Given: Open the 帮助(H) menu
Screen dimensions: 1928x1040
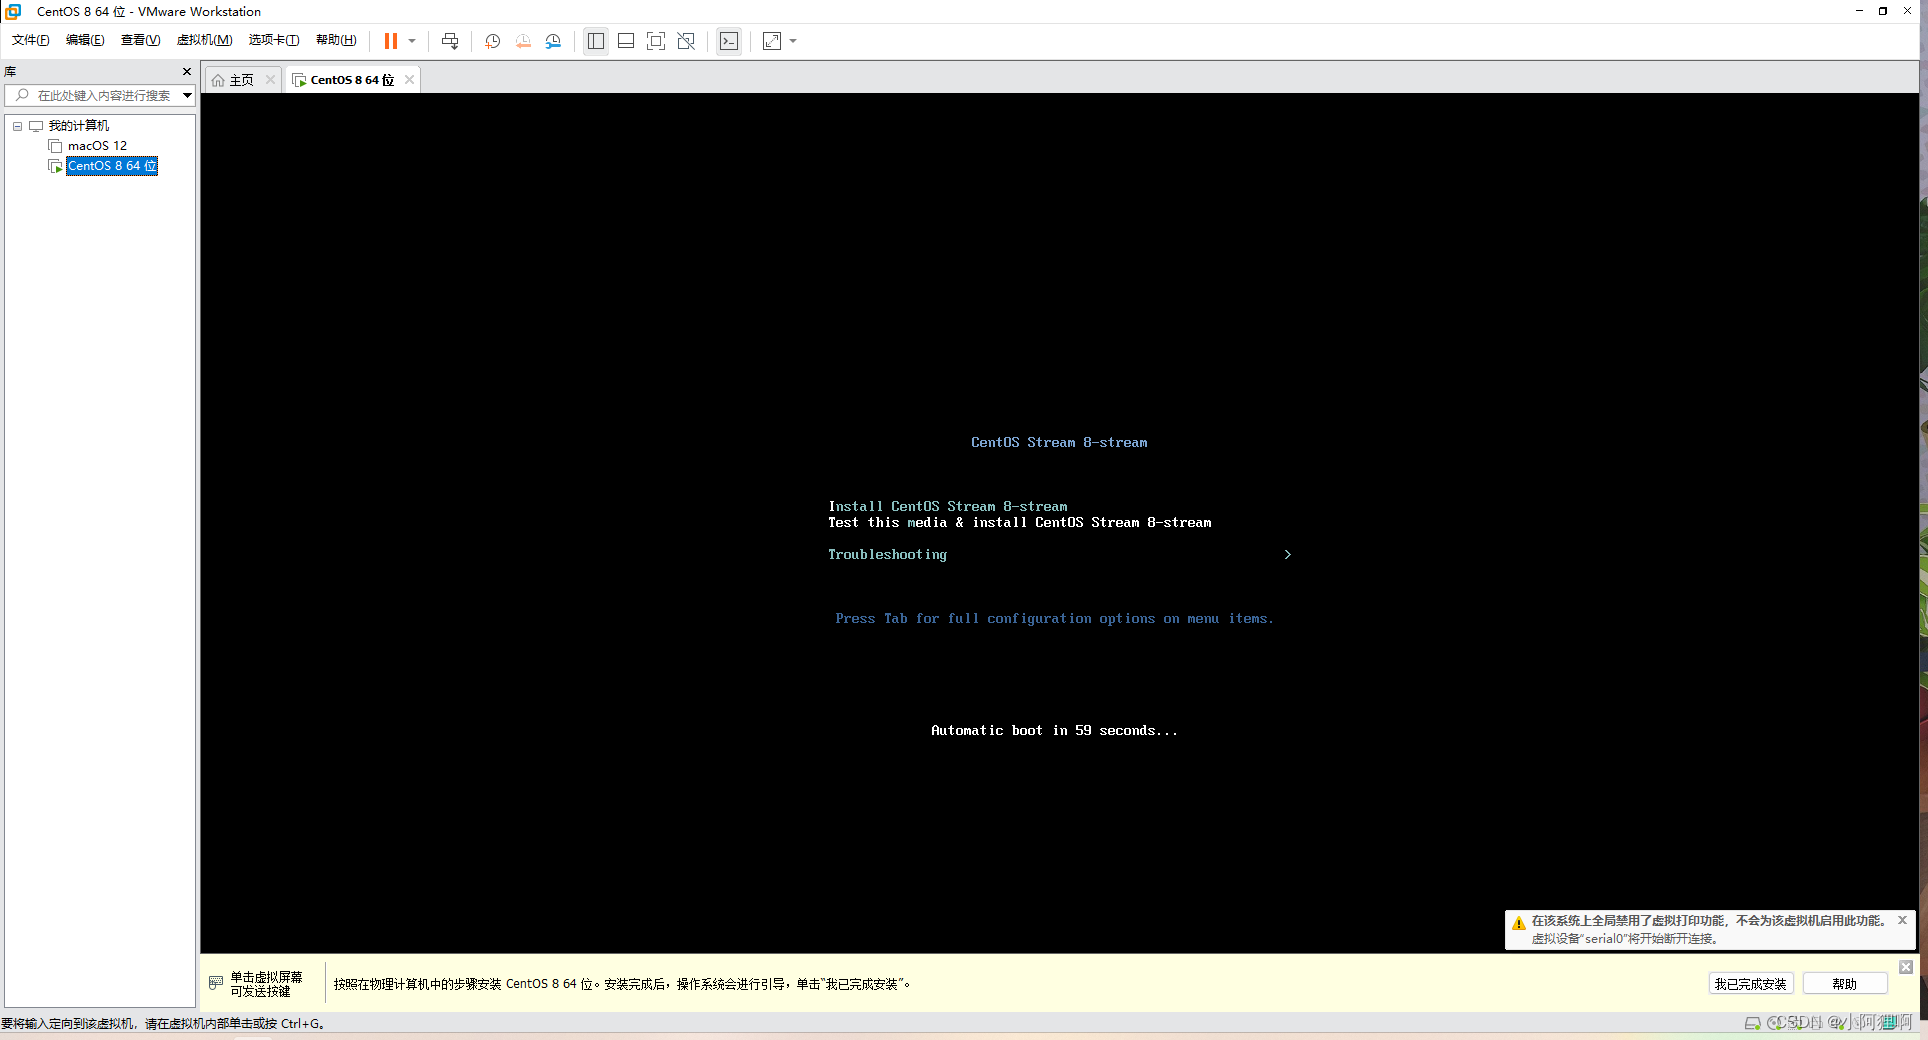Looking at the screenshot, I should (336, 40).
